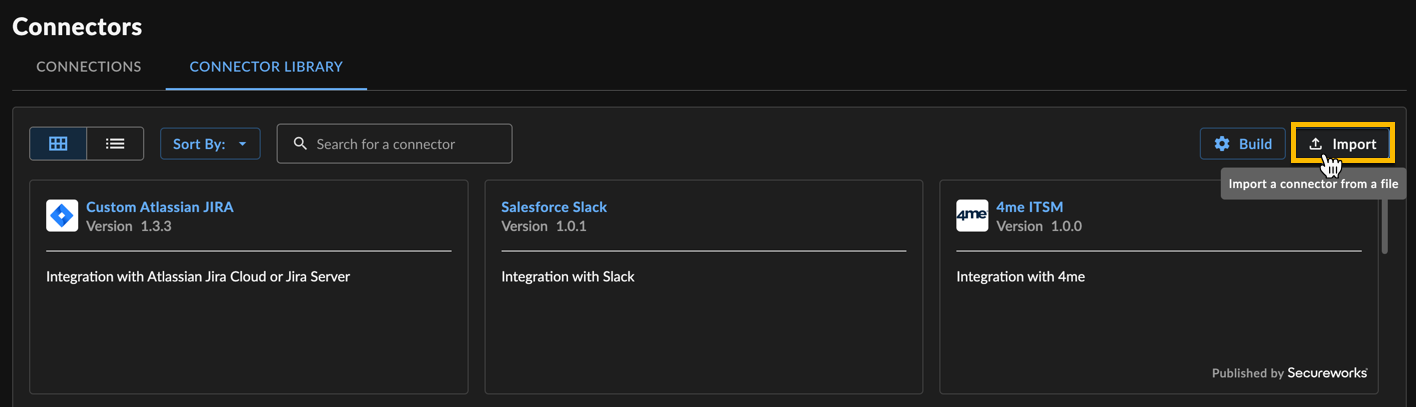Switch to grid view layout
The image size is (1416, 407).
click(58, 144)
